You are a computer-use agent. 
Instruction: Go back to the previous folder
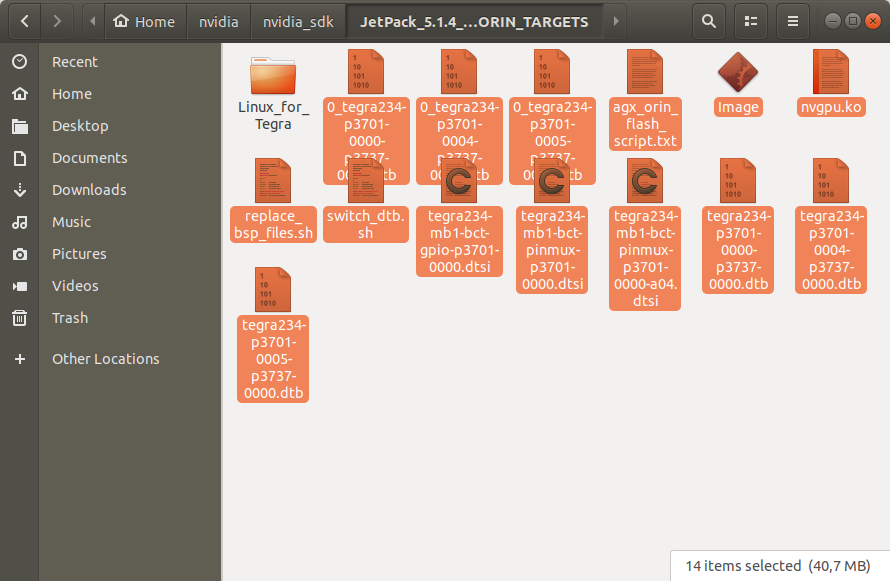coord(24,22)
